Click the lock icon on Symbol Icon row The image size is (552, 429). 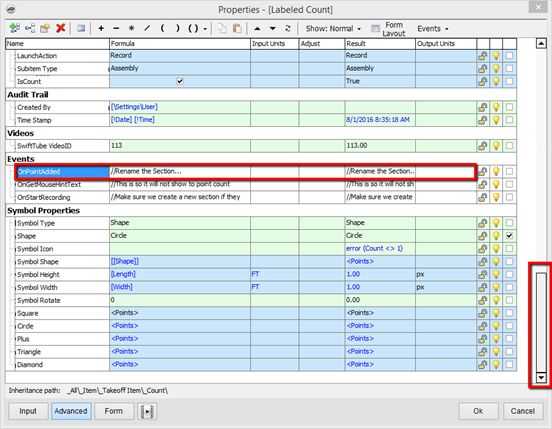click(482, 249)
